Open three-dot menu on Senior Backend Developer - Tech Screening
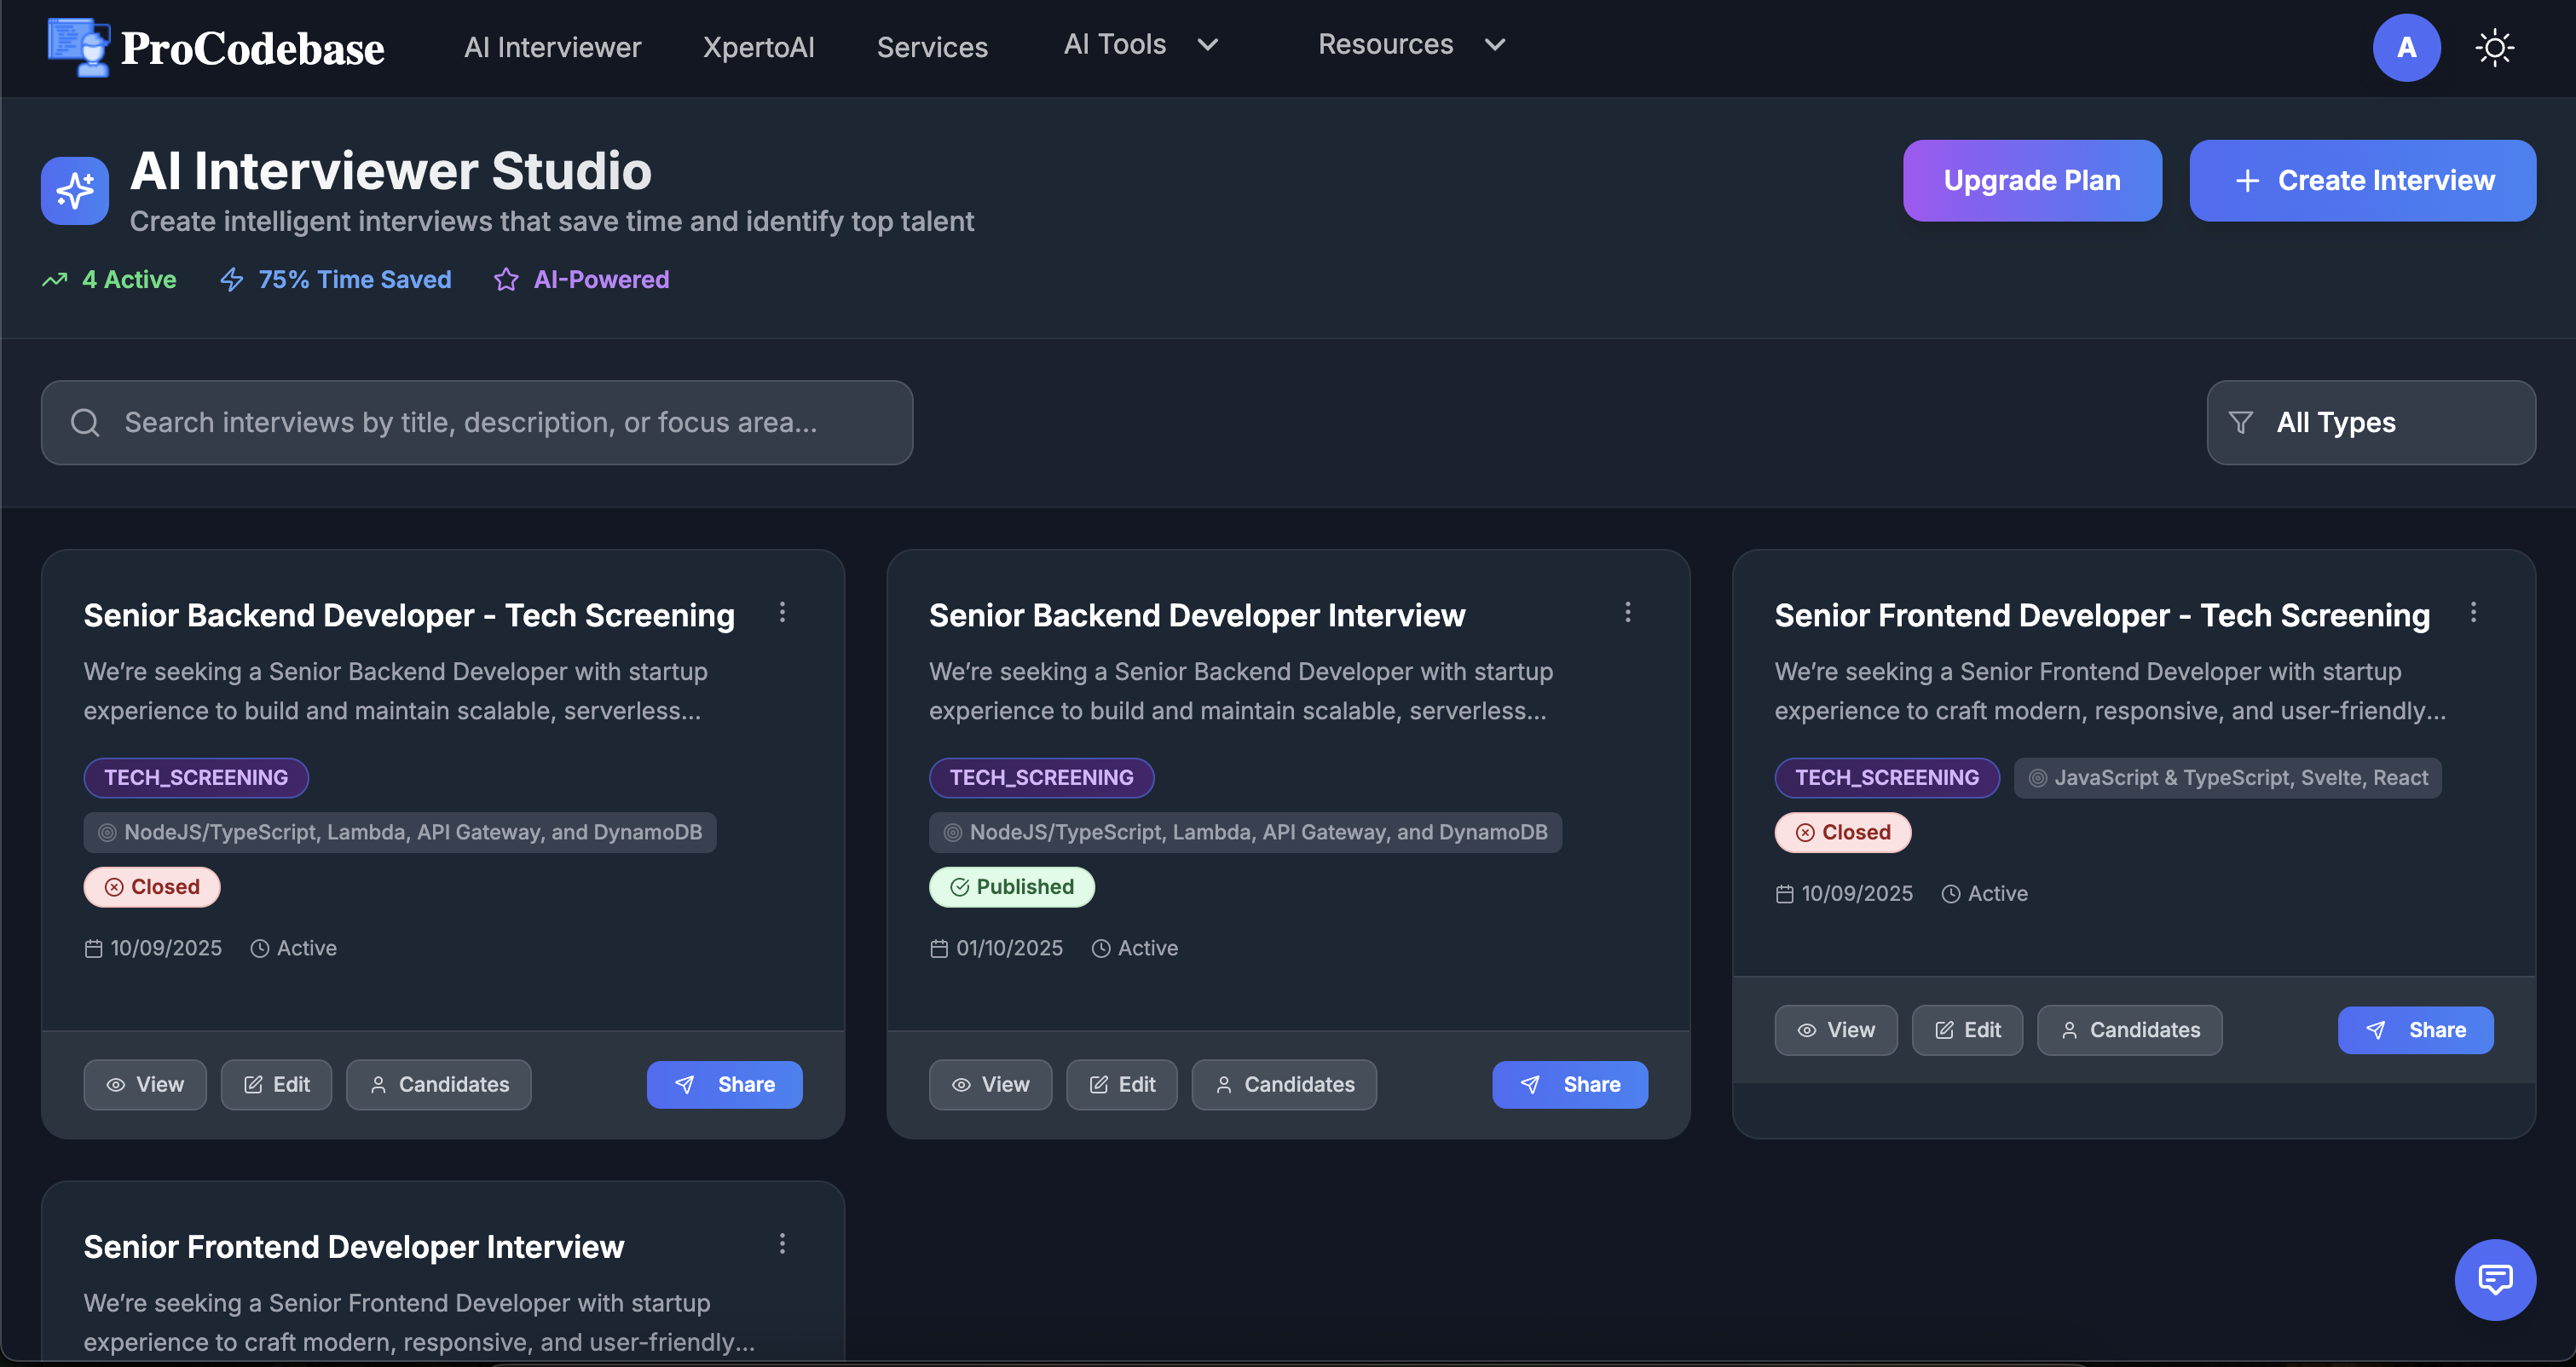The image size is (2576, 1367). pyautogui.click(x=782, y=612)
